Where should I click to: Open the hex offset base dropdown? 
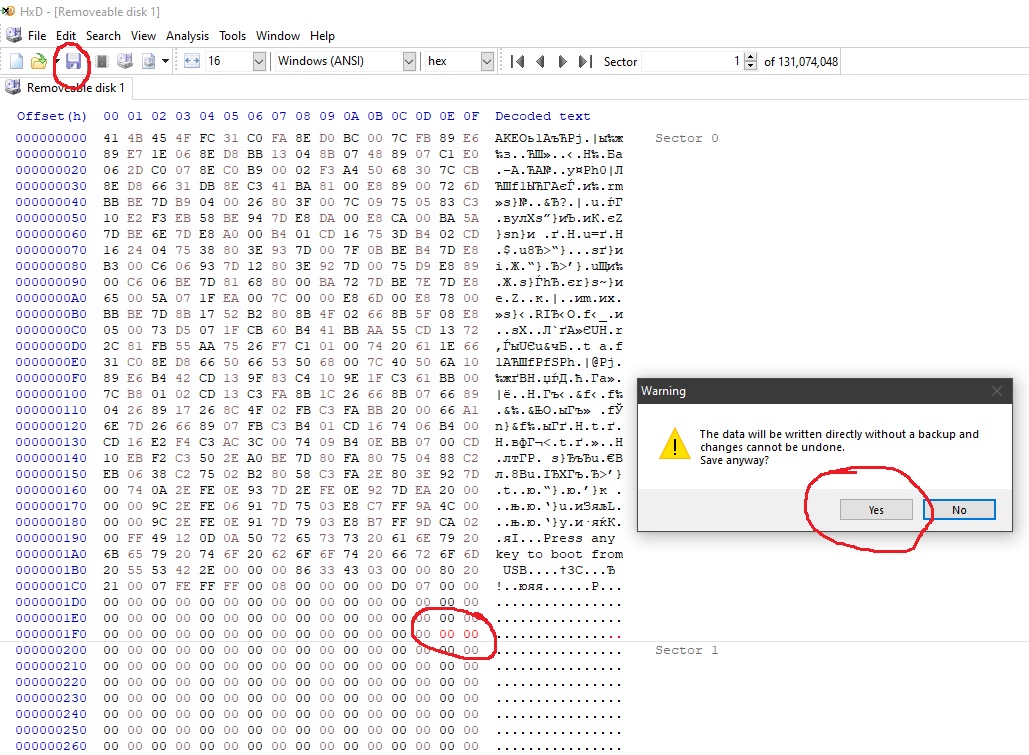[487, 62]
